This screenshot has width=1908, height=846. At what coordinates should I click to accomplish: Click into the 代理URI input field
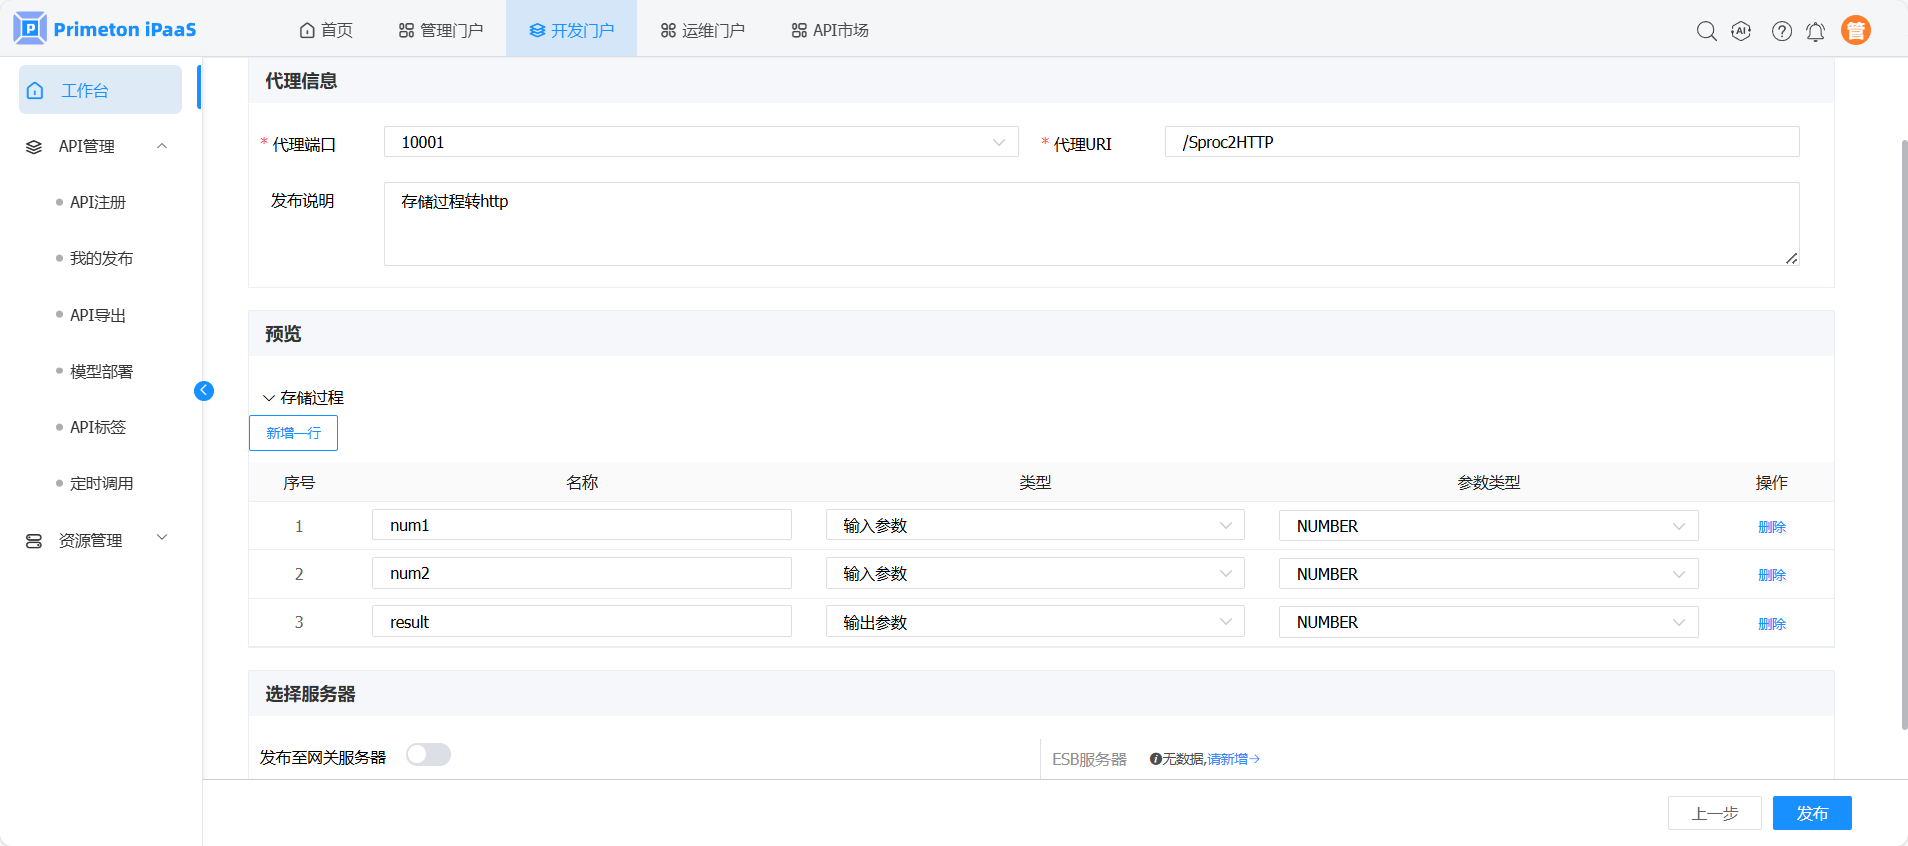click(1481, 142)
